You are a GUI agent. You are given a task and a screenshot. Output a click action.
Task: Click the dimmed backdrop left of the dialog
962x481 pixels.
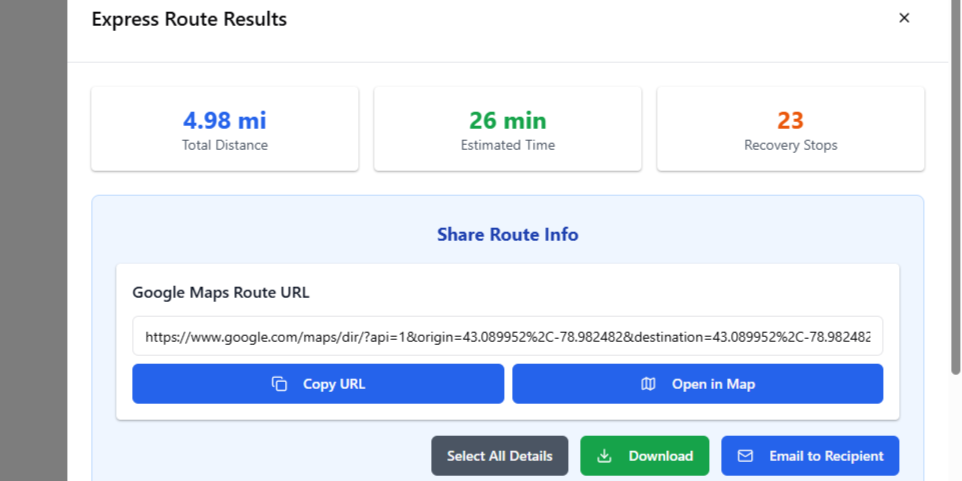click(33, 240)
